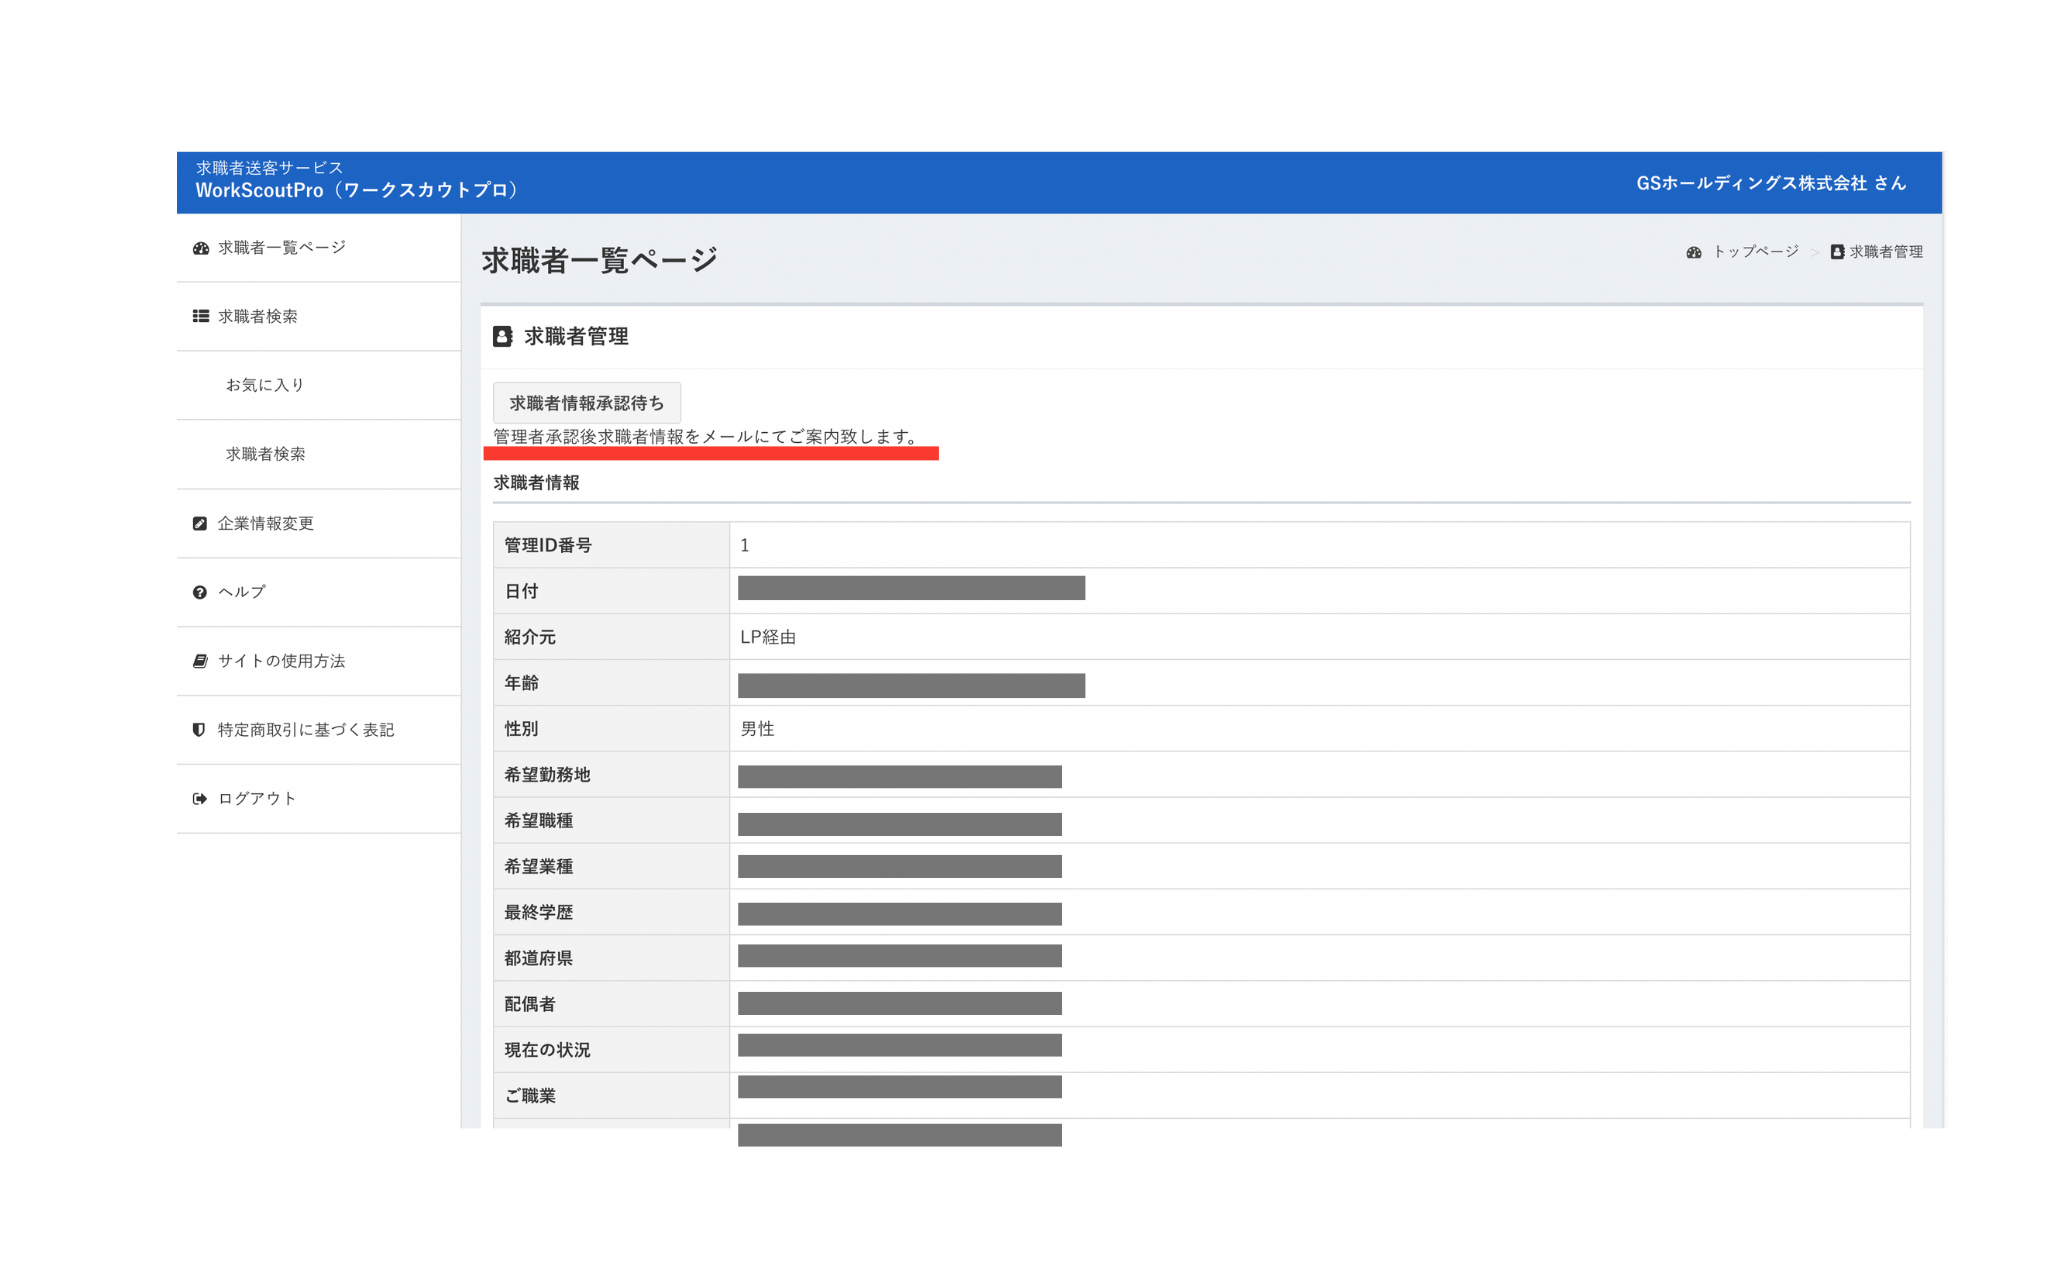Open 企業情報変更 in the sidebar

(x=266, y=523)
